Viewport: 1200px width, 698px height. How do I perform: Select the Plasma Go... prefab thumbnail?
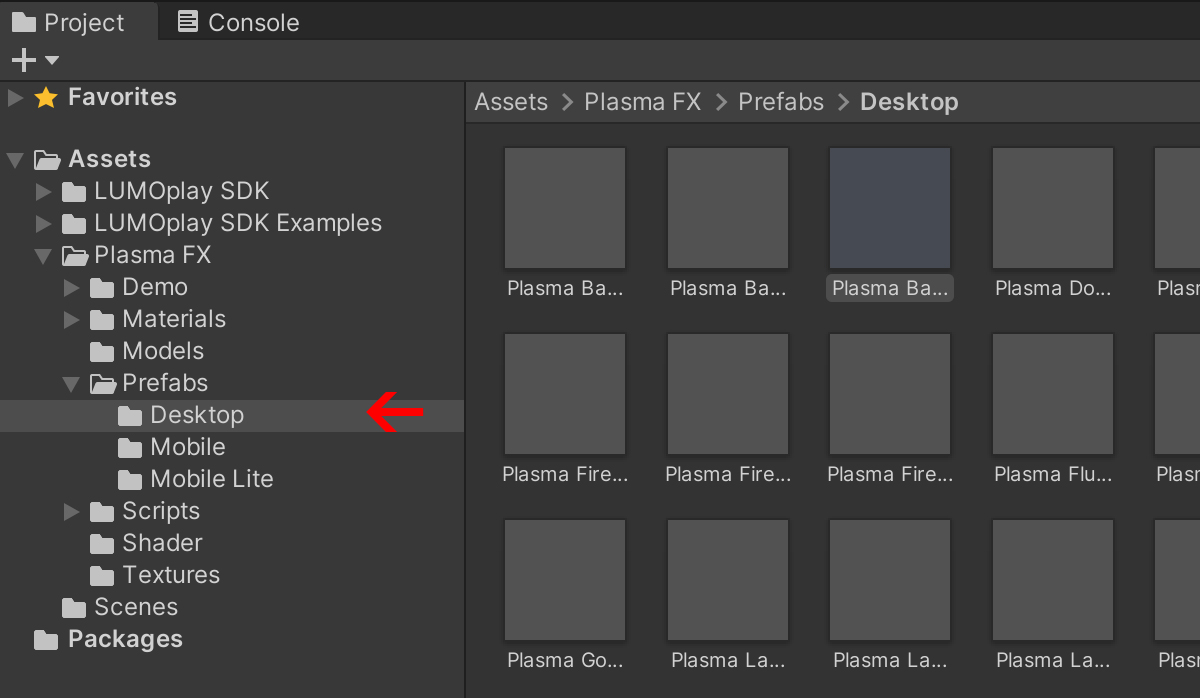(565, 580)
